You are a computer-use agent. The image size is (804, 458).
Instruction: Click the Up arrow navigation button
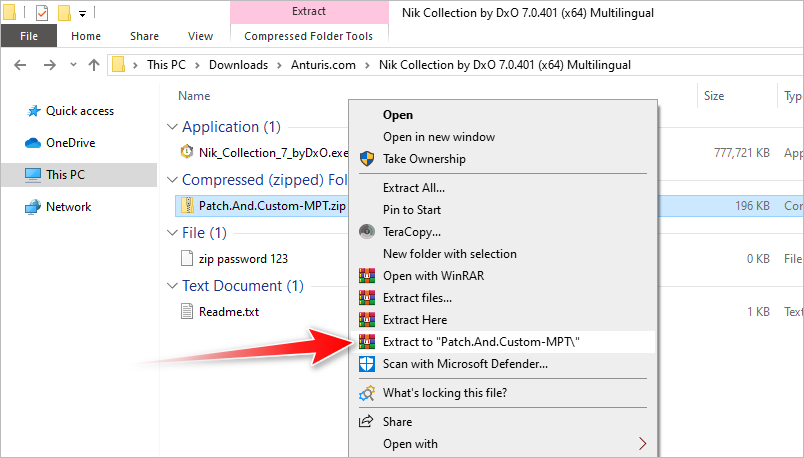94,65
